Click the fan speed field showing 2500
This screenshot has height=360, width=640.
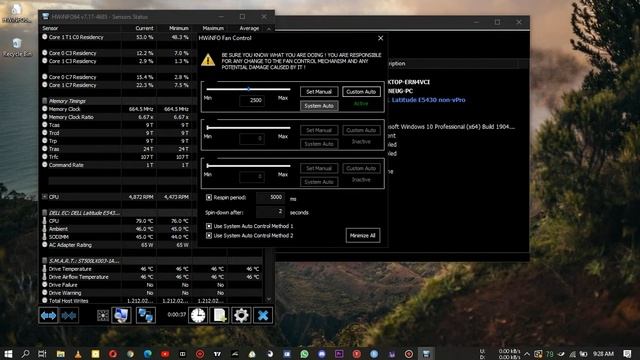click(252, 100)
